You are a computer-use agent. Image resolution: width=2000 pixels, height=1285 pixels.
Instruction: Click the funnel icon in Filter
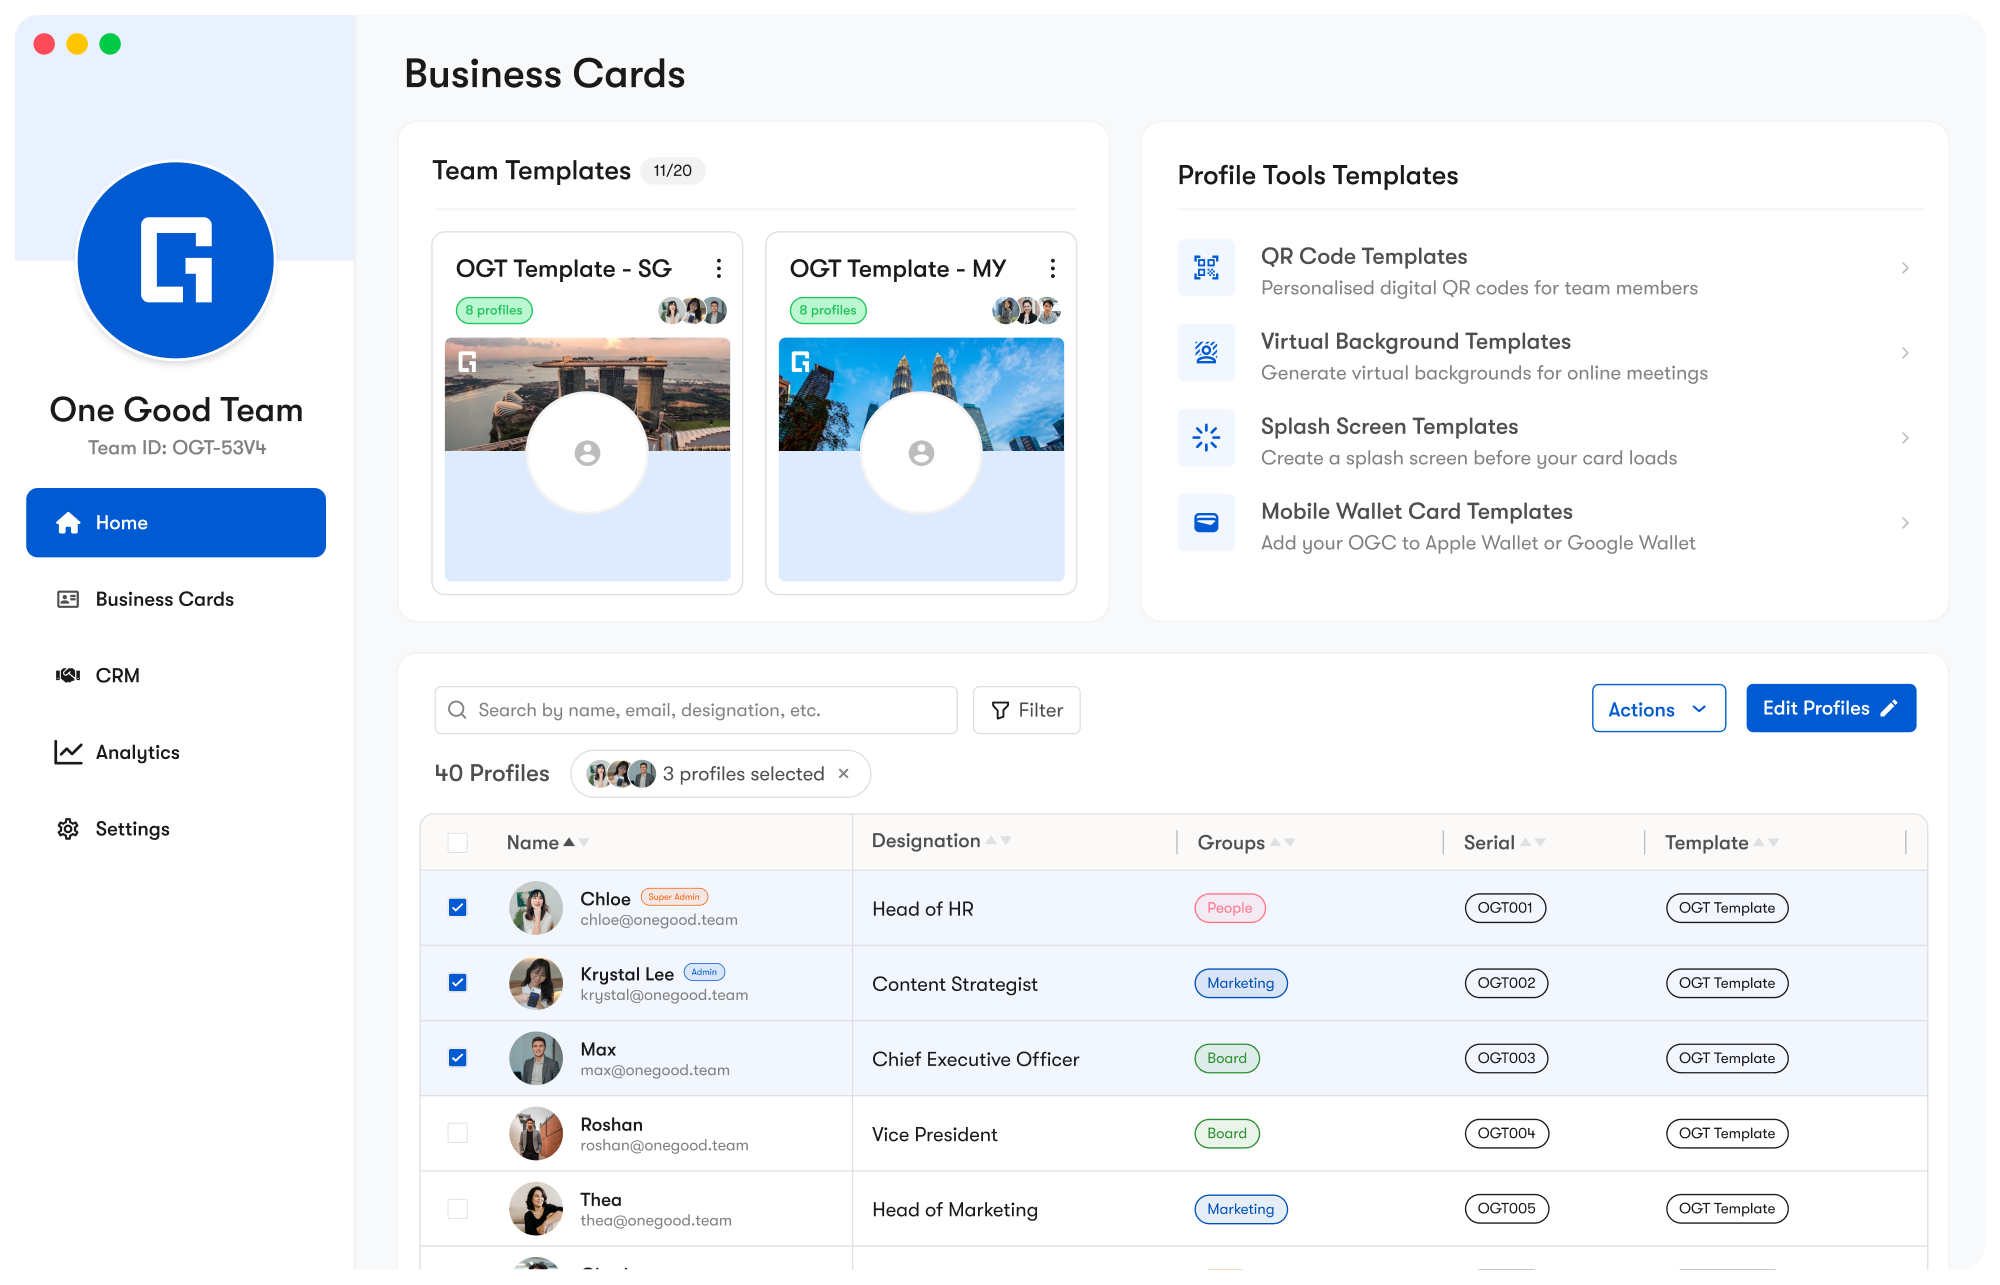[1000, 710]
